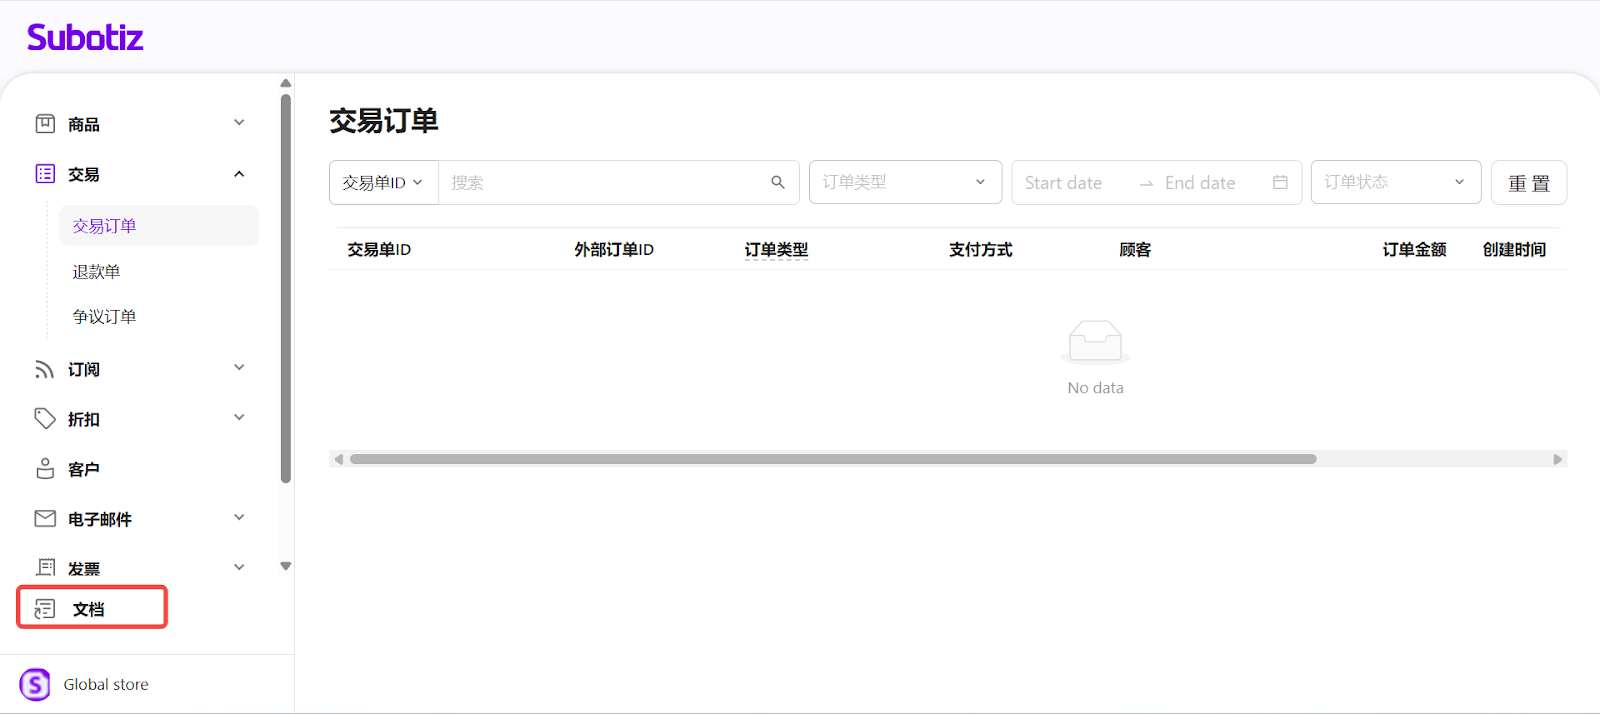1600x714 pixels.
Task: Open the 交易单ID search-type dropdown
Action: 383,183
